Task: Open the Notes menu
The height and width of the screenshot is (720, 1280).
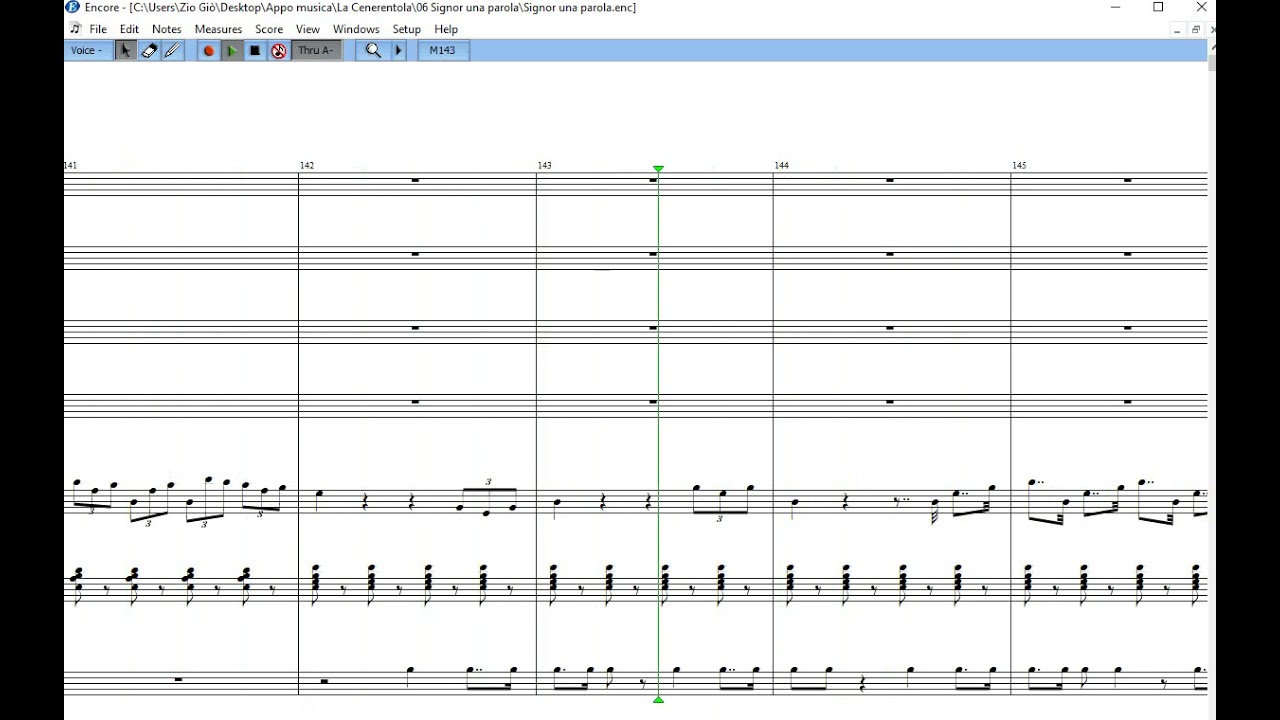Action: pos(167,29)
